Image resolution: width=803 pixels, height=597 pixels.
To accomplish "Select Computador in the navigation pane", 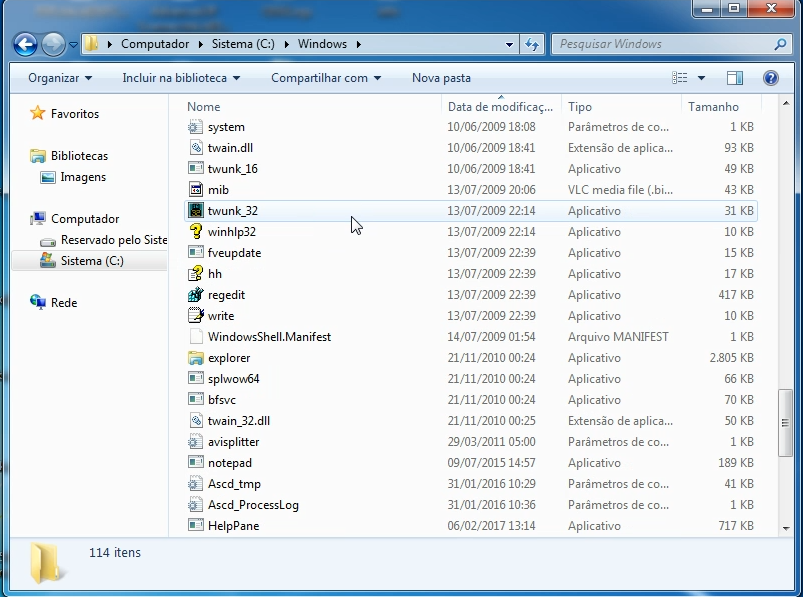I will click(85, 219).
